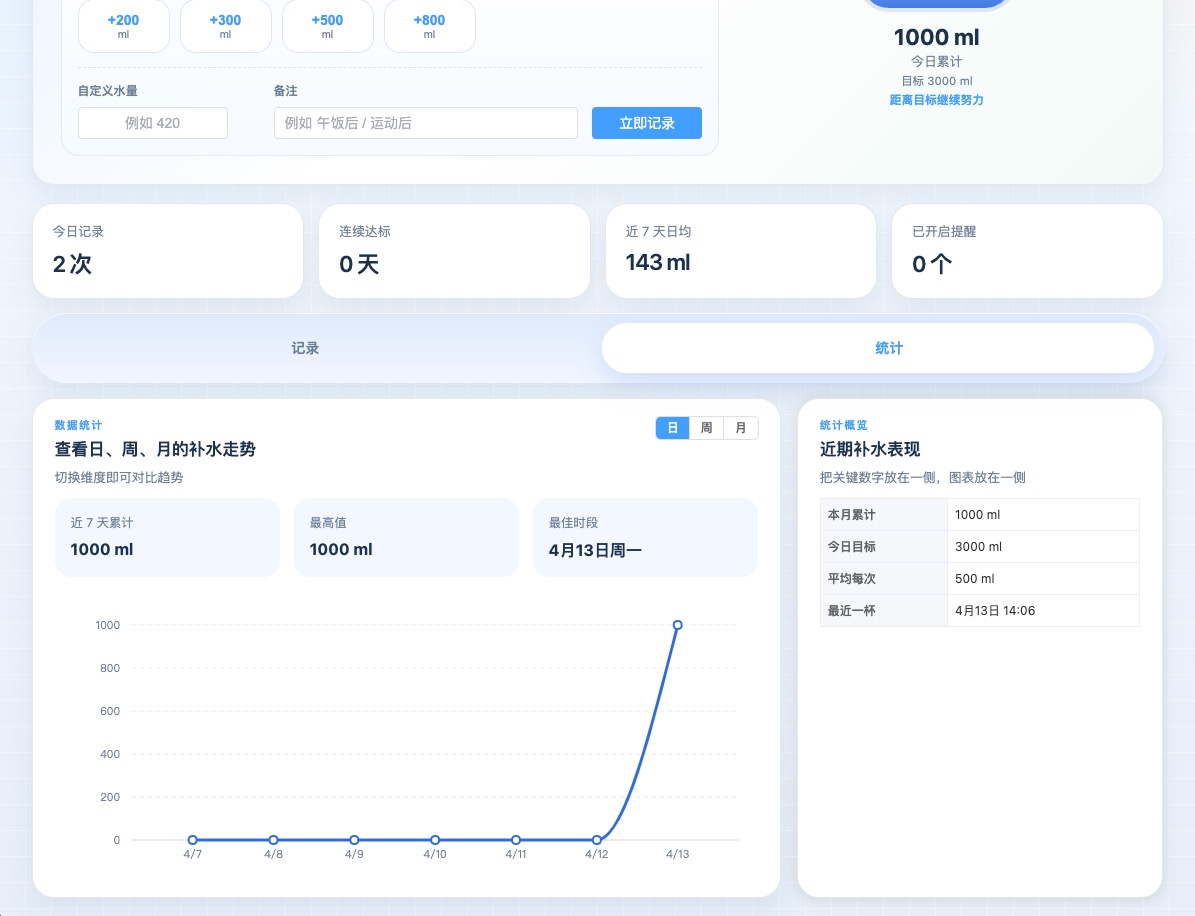Switch to the 记录 tab
This screenshot has height=916, width=1195.
(305, 348)
